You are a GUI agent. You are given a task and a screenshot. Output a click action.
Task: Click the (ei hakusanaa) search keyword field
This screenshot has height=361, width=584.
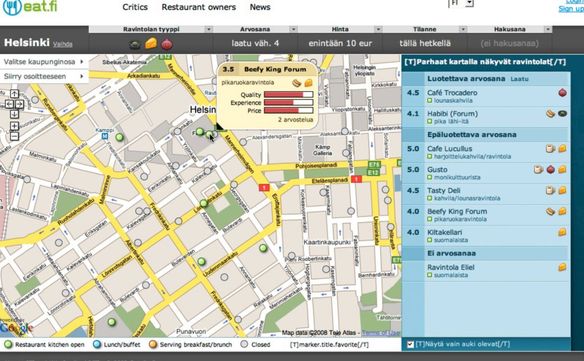tap(510, 44)
